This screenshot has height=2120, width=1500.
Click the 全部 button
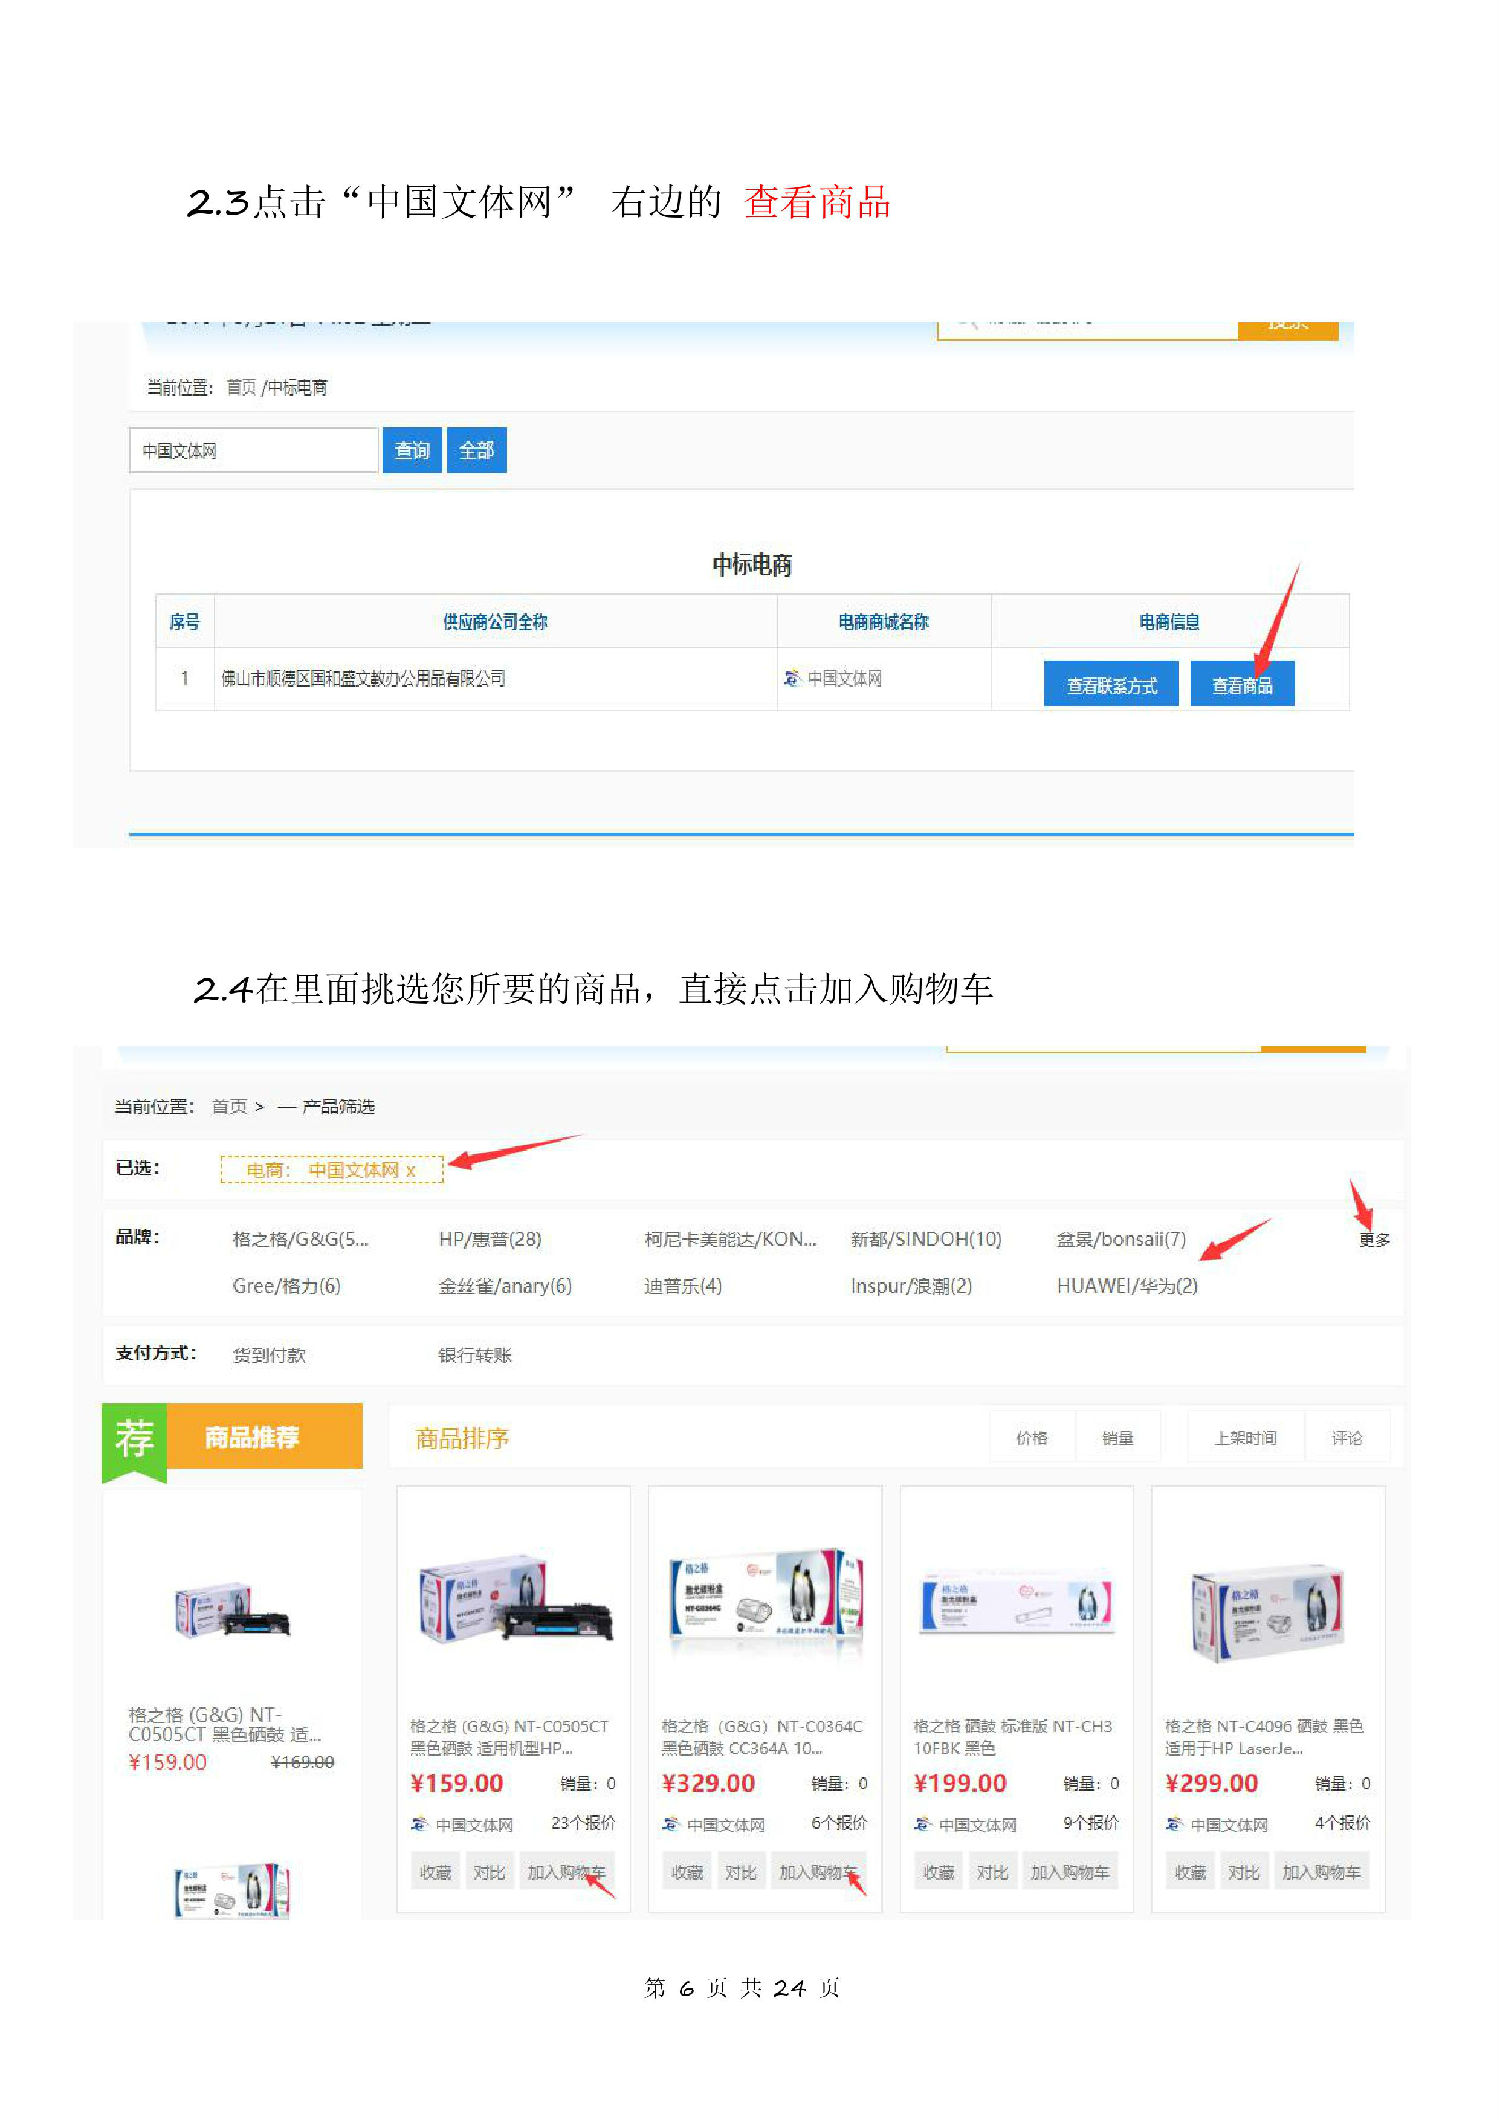click(476, 450)
